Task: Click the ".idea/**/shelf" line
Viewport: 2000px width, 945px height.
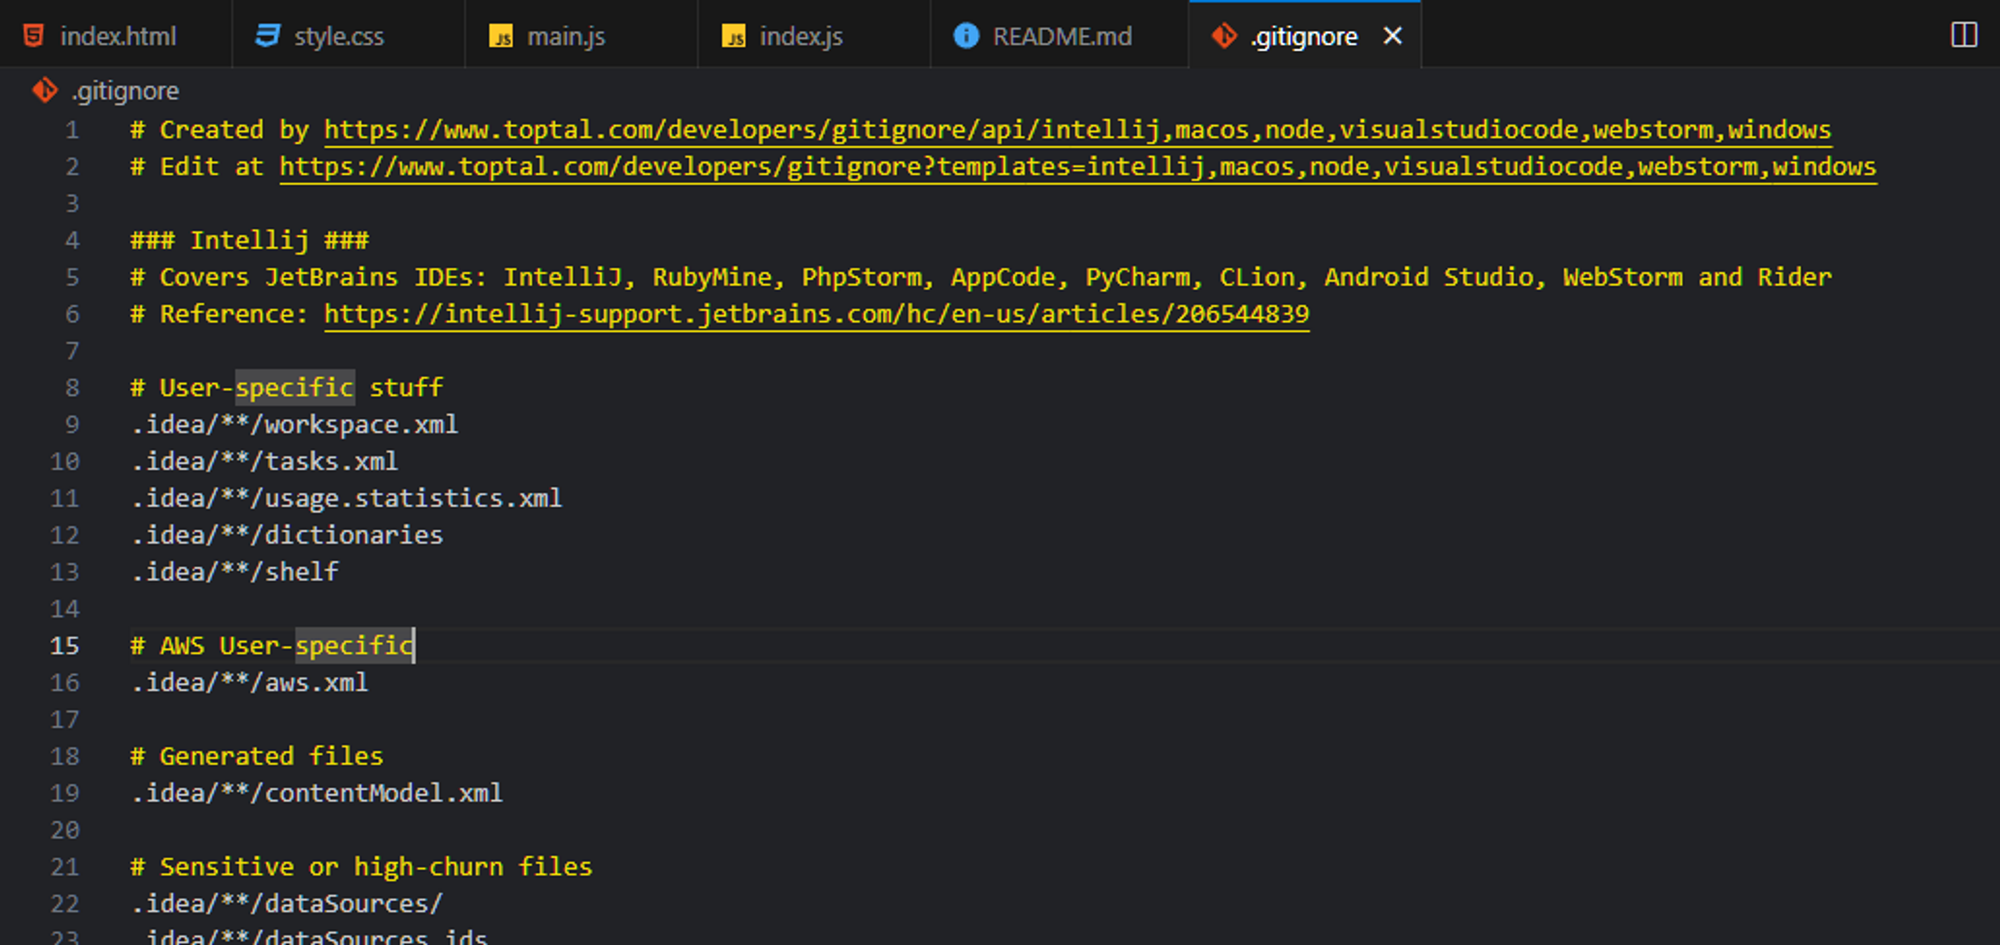Action: click(x=234, y=572)
